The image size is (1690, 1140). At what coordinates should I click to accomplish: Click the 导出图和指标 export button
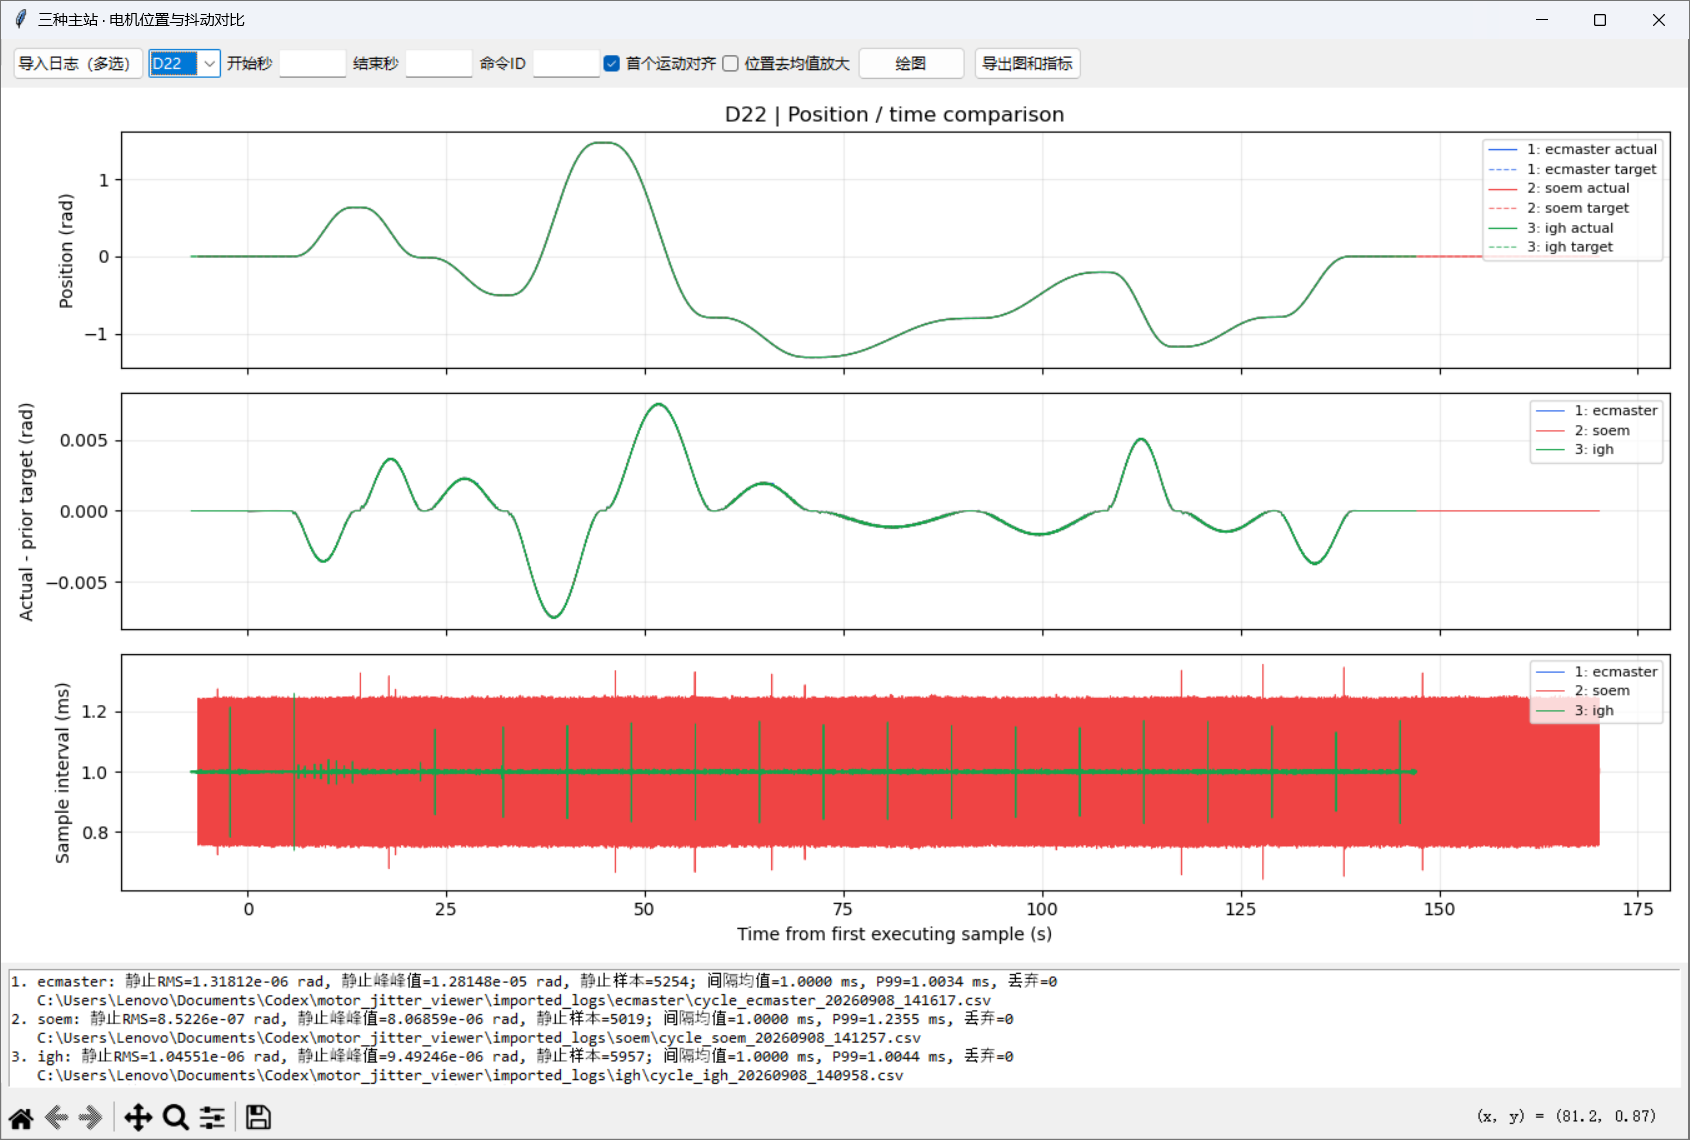tap(1027, 63)
